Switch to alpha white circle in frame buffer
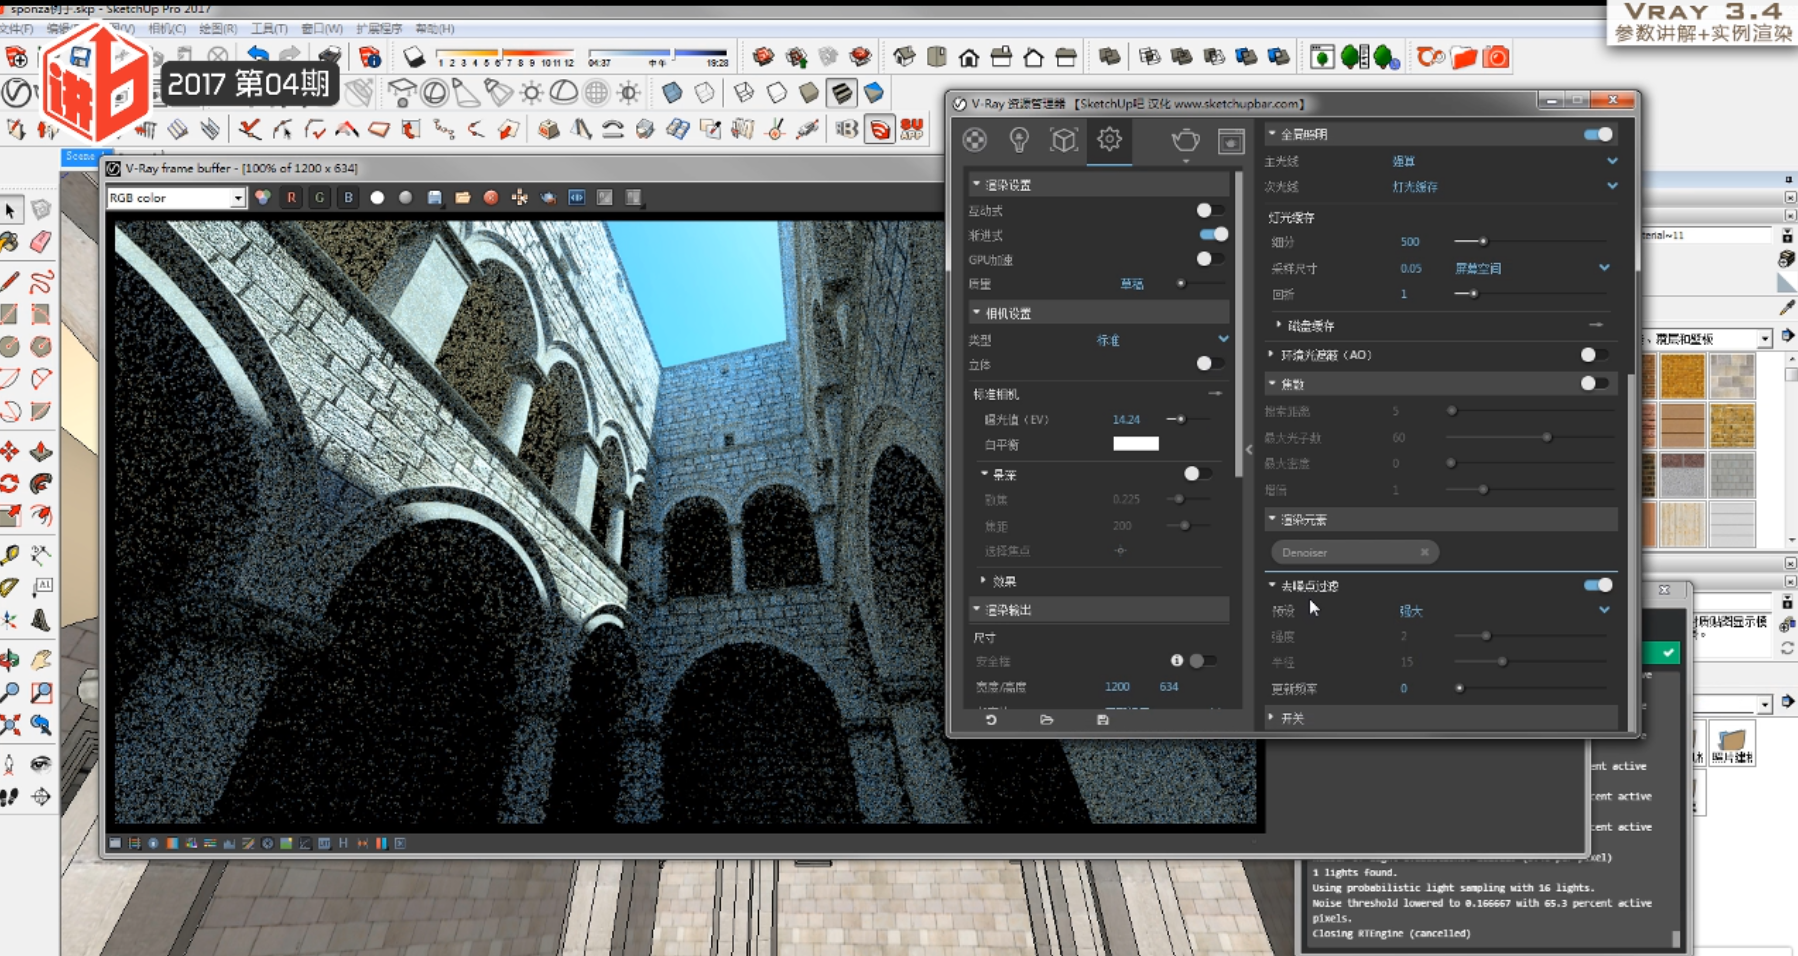The height and width of the screenshot is (956, 1798). (x=377, y=198)
